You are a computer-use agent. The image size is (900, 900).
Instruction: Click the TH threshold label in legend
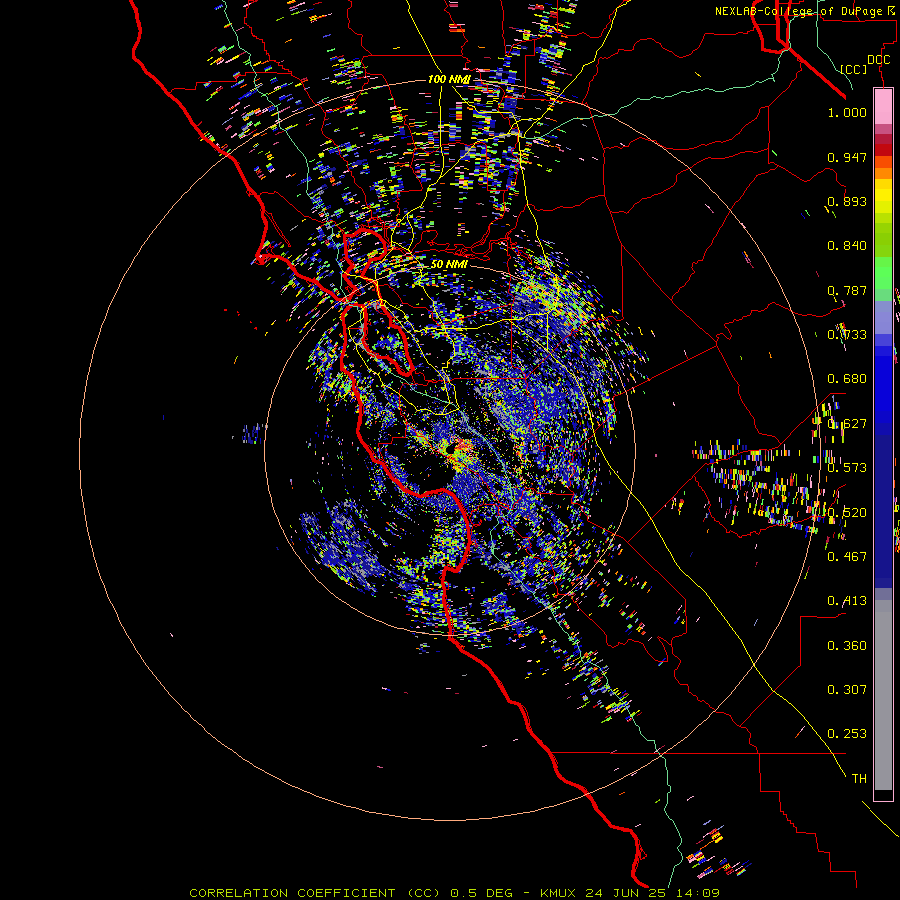coord(859,779)
